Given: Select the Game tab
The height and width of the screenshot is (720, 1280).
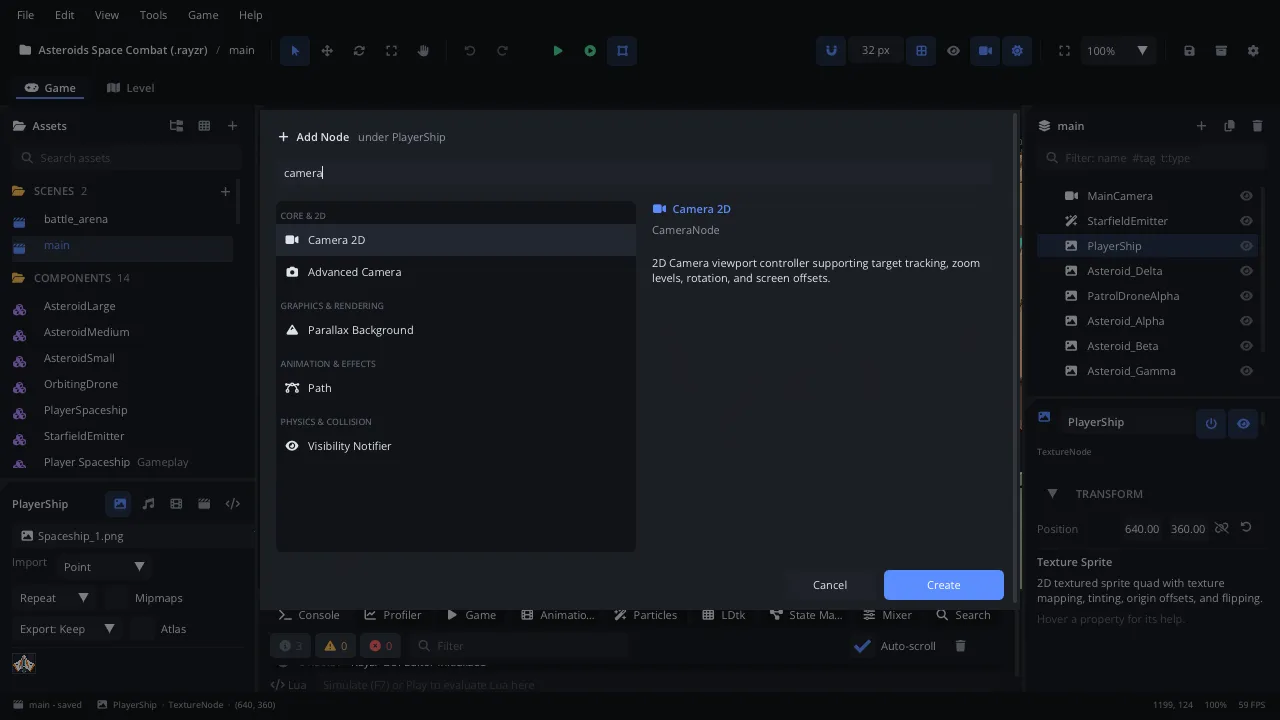Looking at the screenshot, I should [x=50, y=88].
